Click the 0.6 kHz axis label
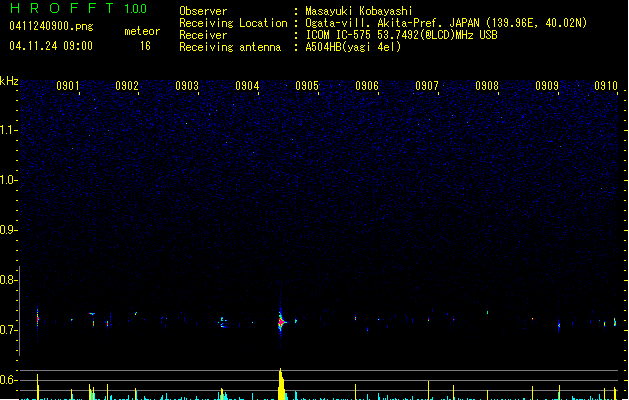The image size is (629, 400). [8, 380]
